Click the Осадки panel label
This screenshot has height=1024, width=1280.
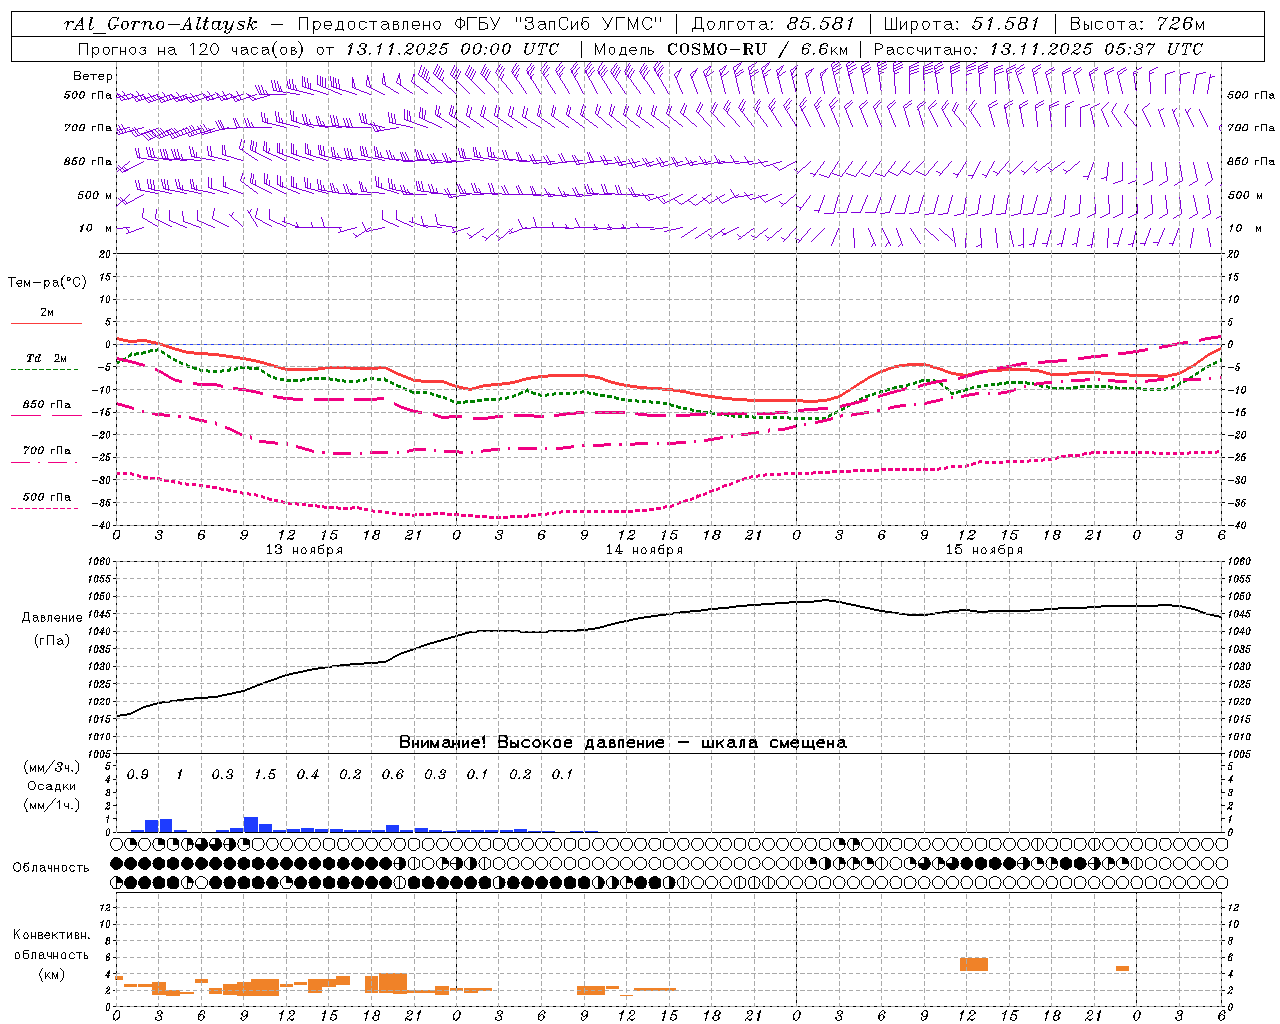pos(51,786)
